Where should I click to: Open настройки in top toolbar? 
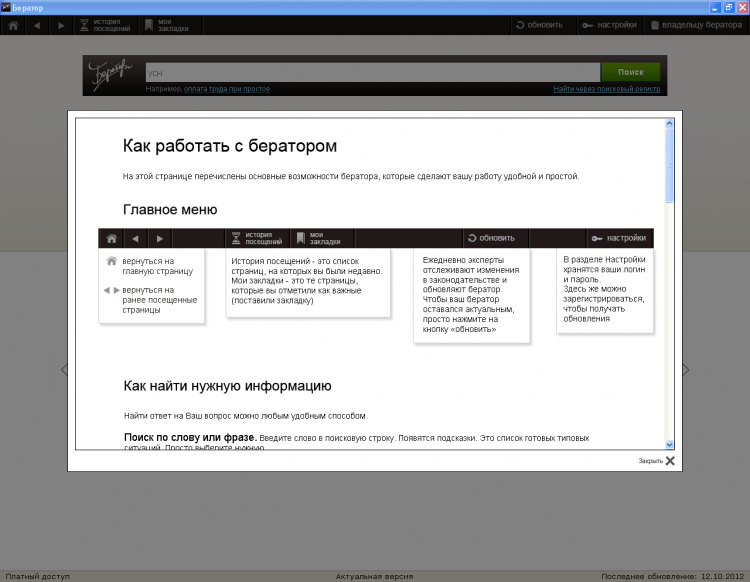tap(609, 25)
